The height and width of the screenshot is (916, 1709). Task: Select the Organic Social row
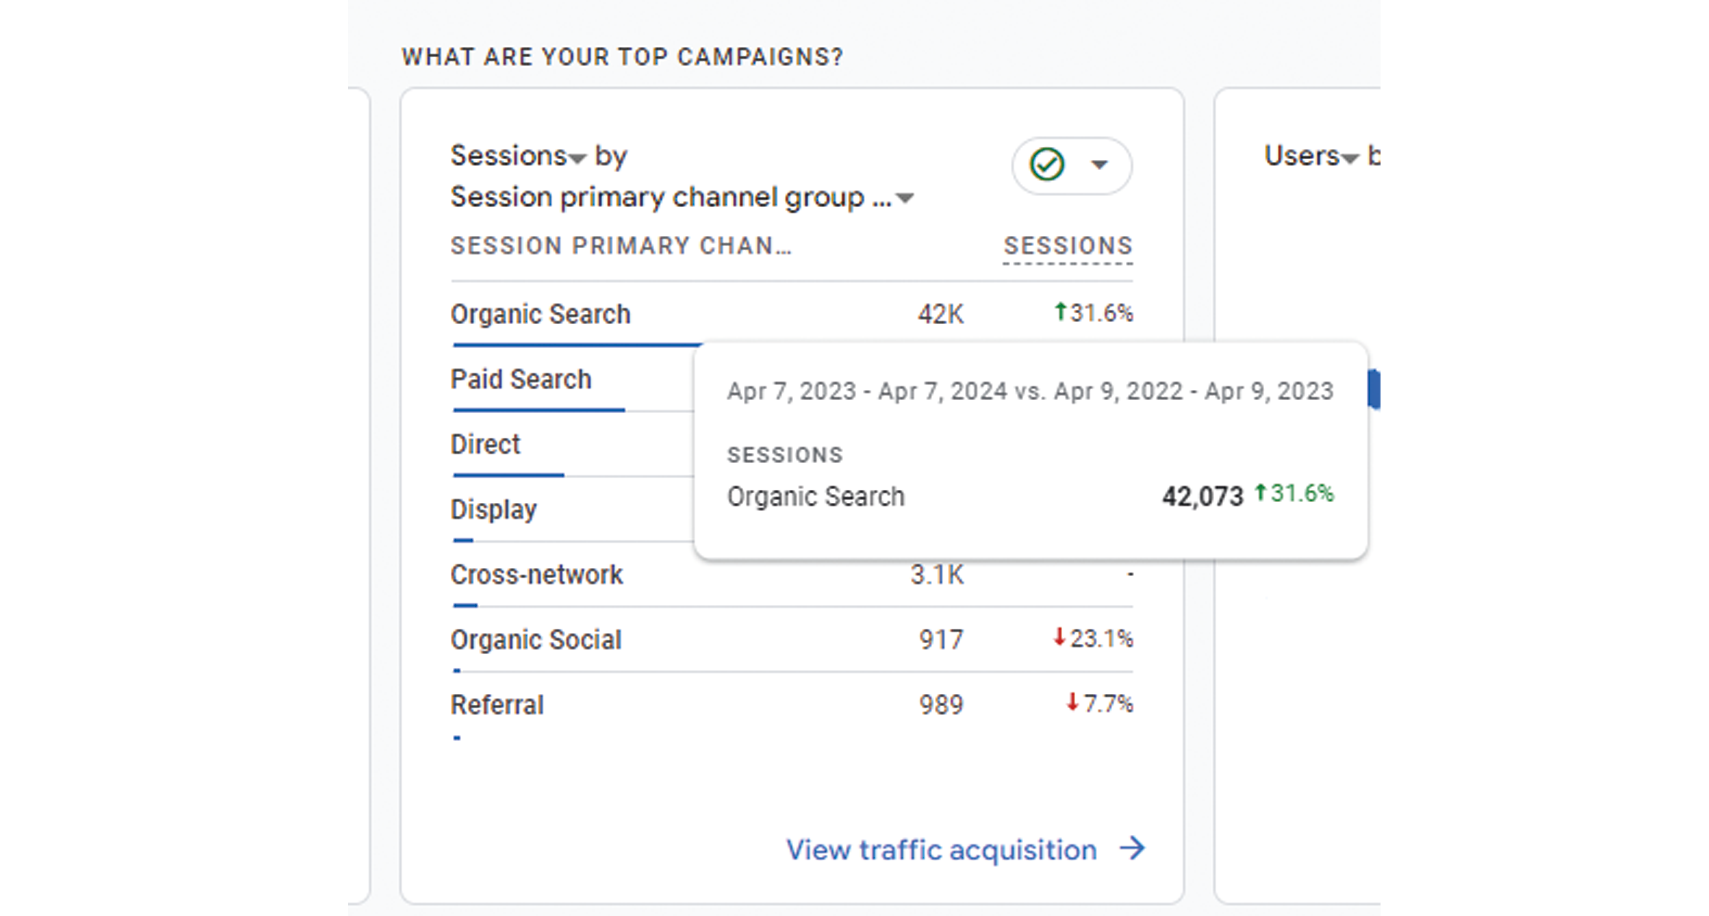791,639
